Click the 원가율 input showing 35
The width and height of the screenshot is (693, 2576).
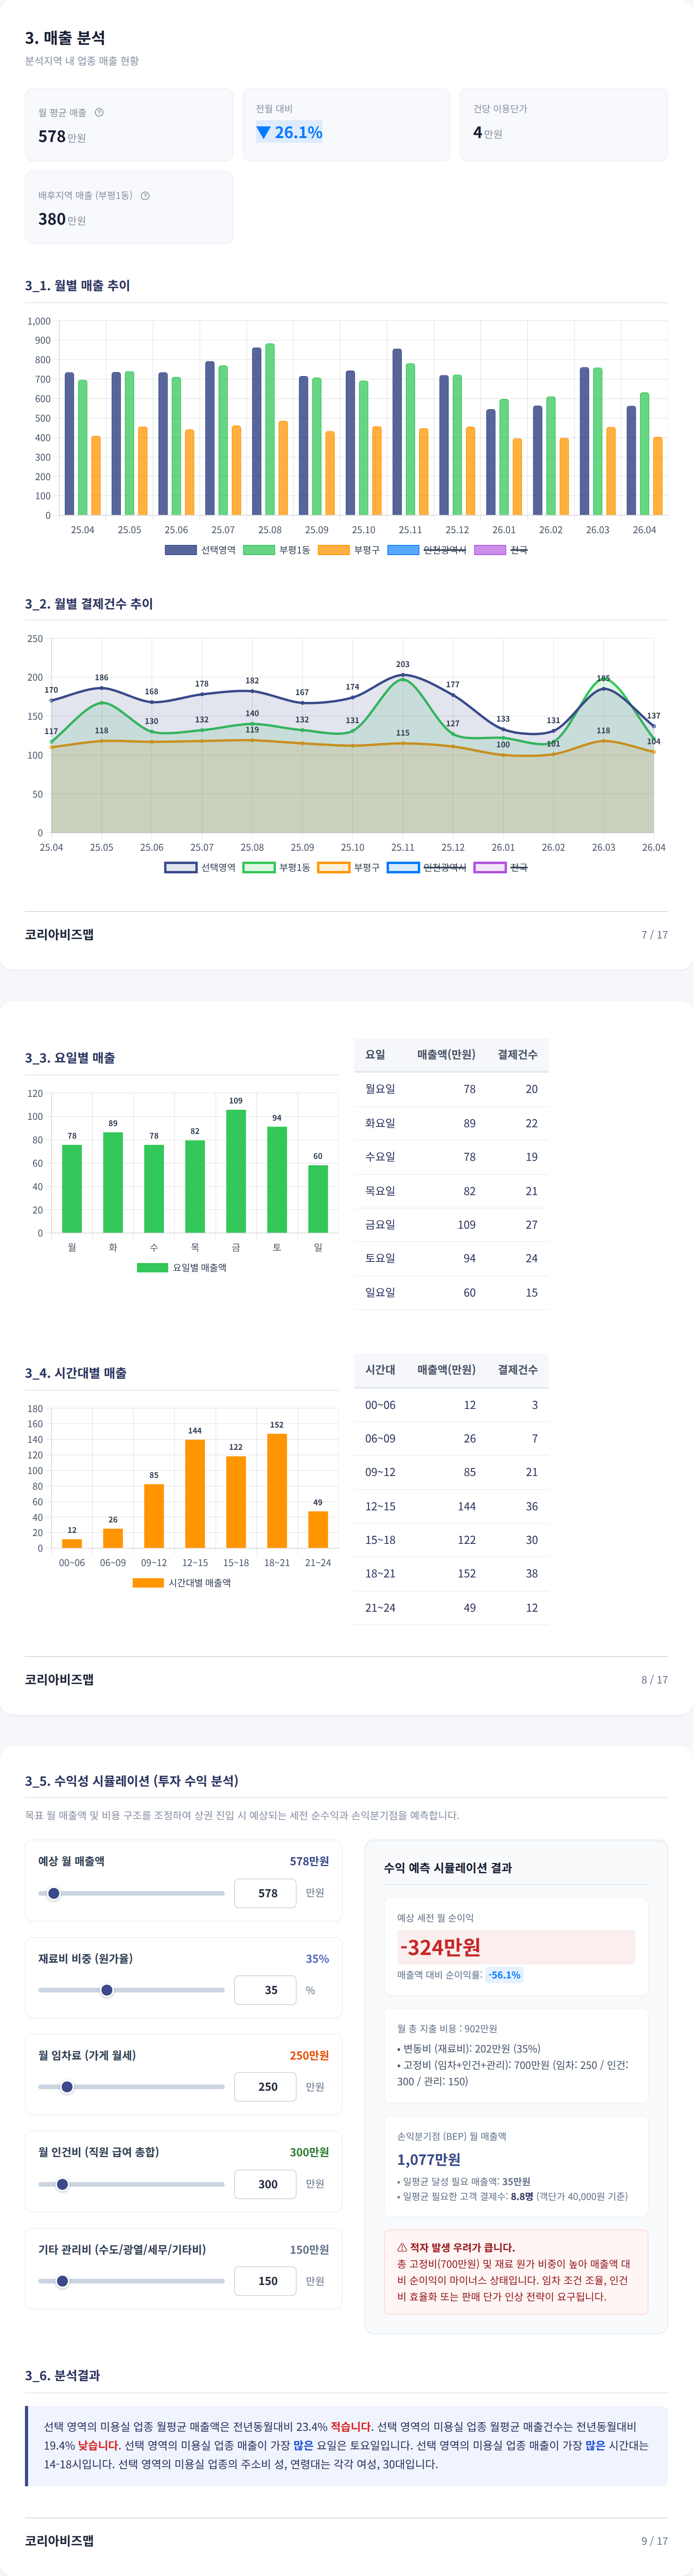265,1990
